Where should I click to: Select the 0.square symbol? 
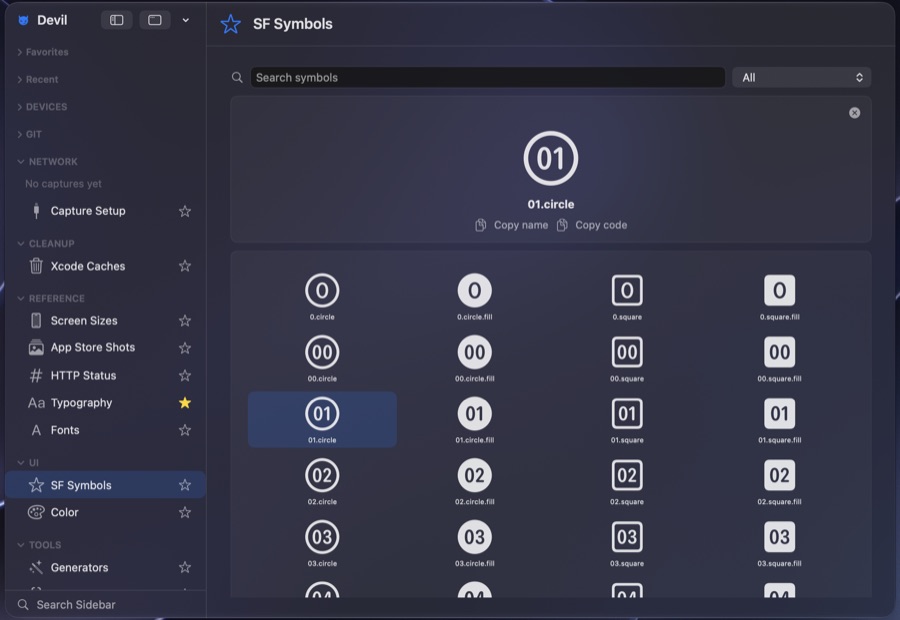627,297
